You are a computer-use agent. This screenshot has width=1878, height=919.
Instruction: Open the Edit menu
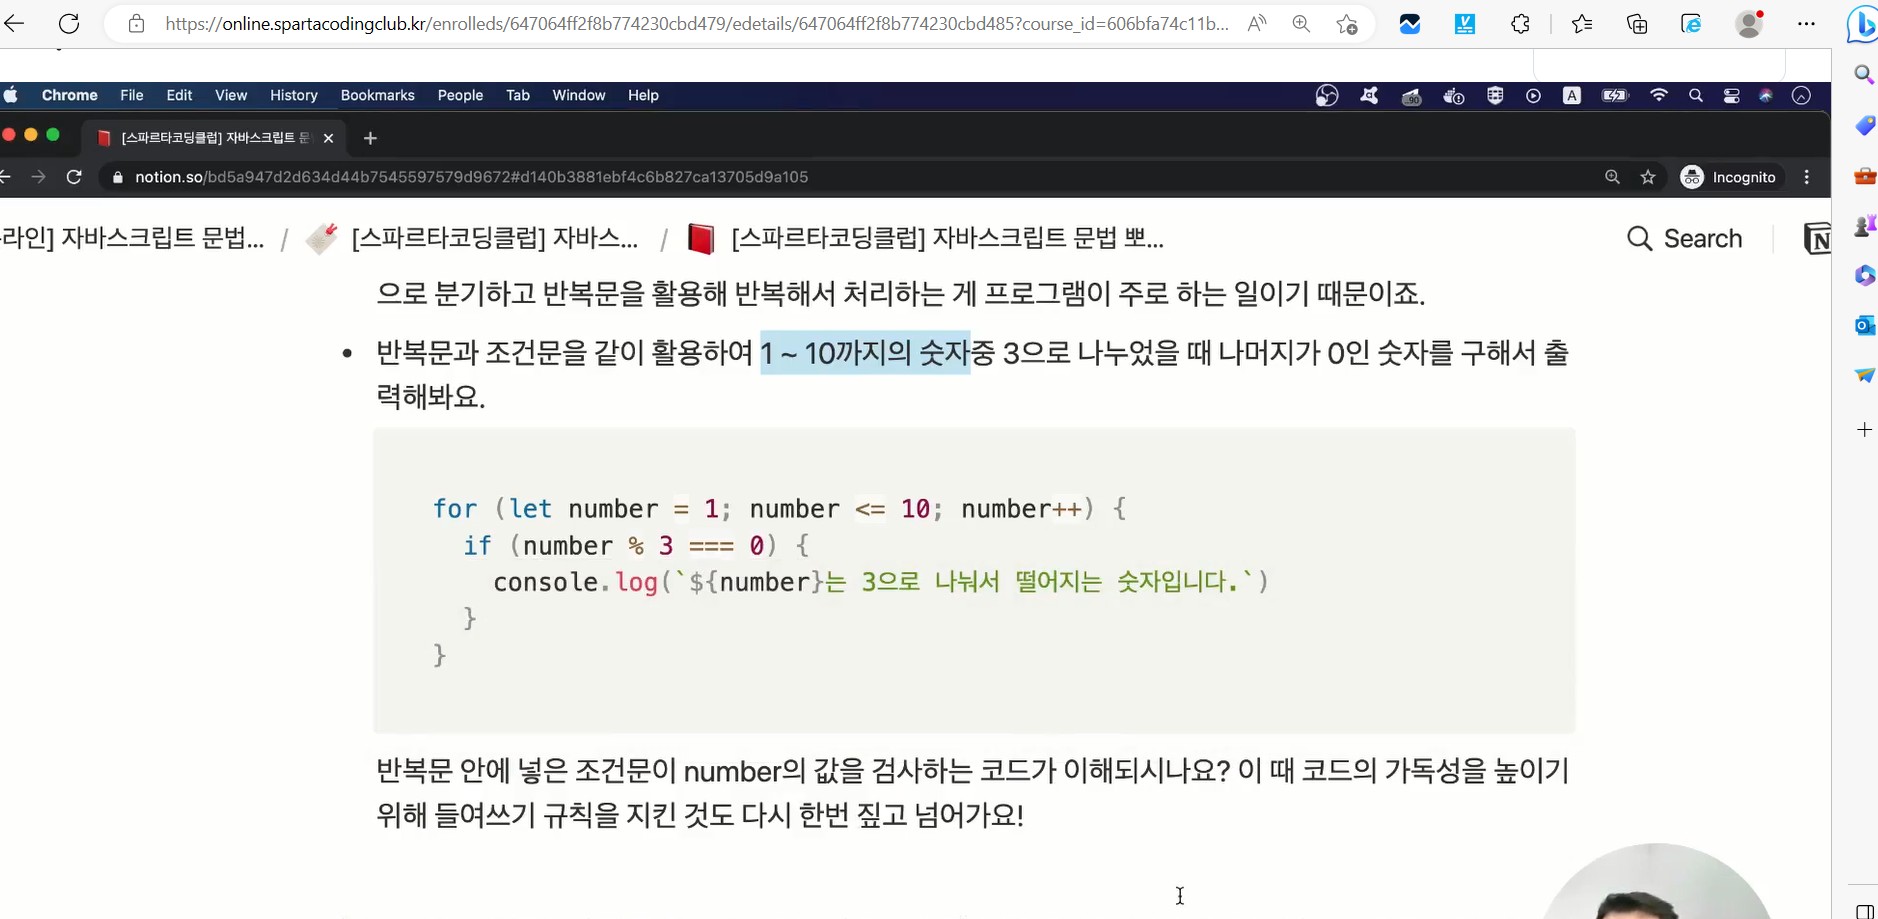click(179, 95)
